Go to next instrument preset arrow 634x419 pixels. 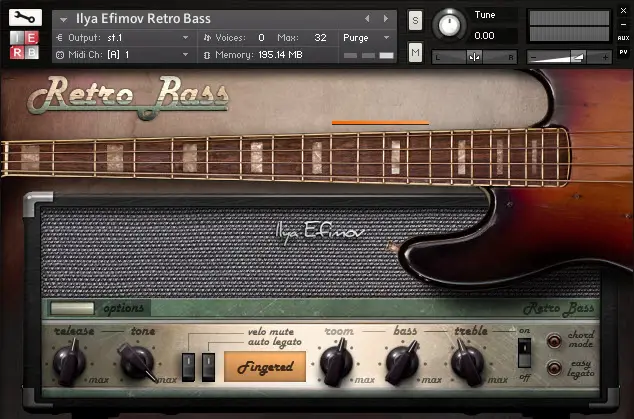[x=386, y=19]
